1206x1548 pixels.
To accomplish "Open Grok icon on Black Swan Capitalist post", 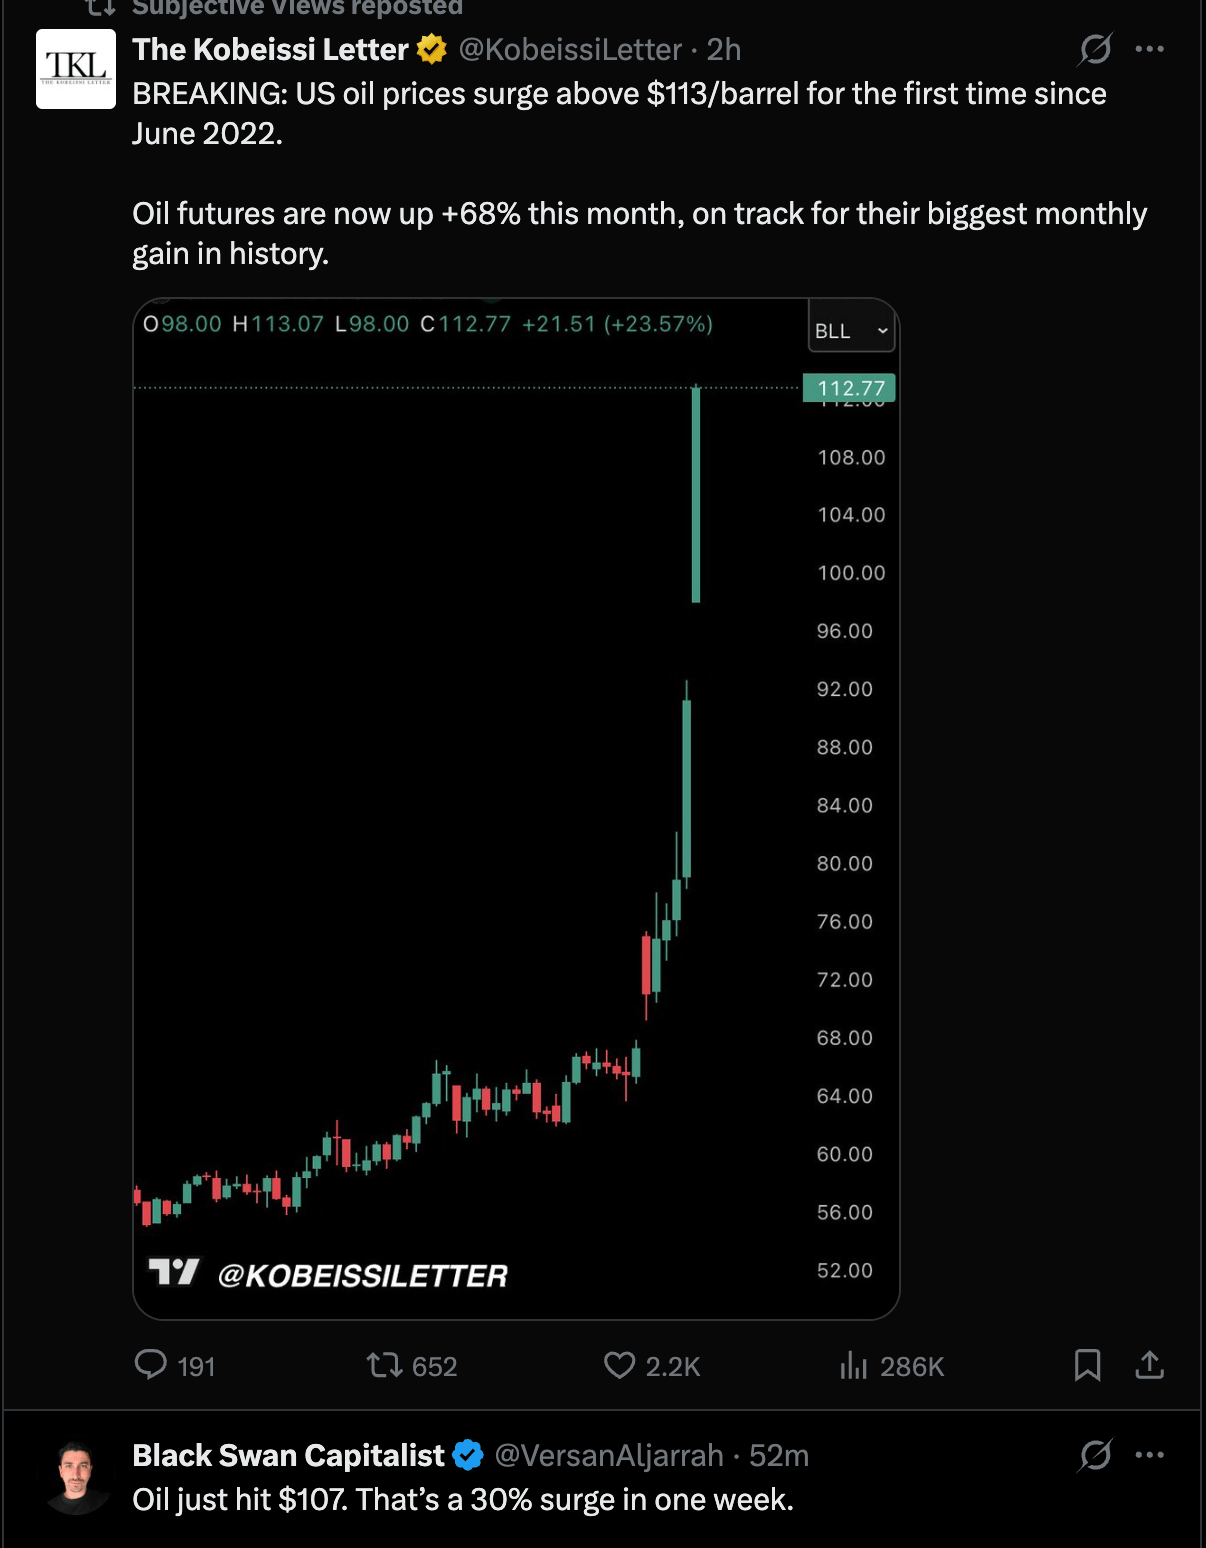I will point(1095,1455).
